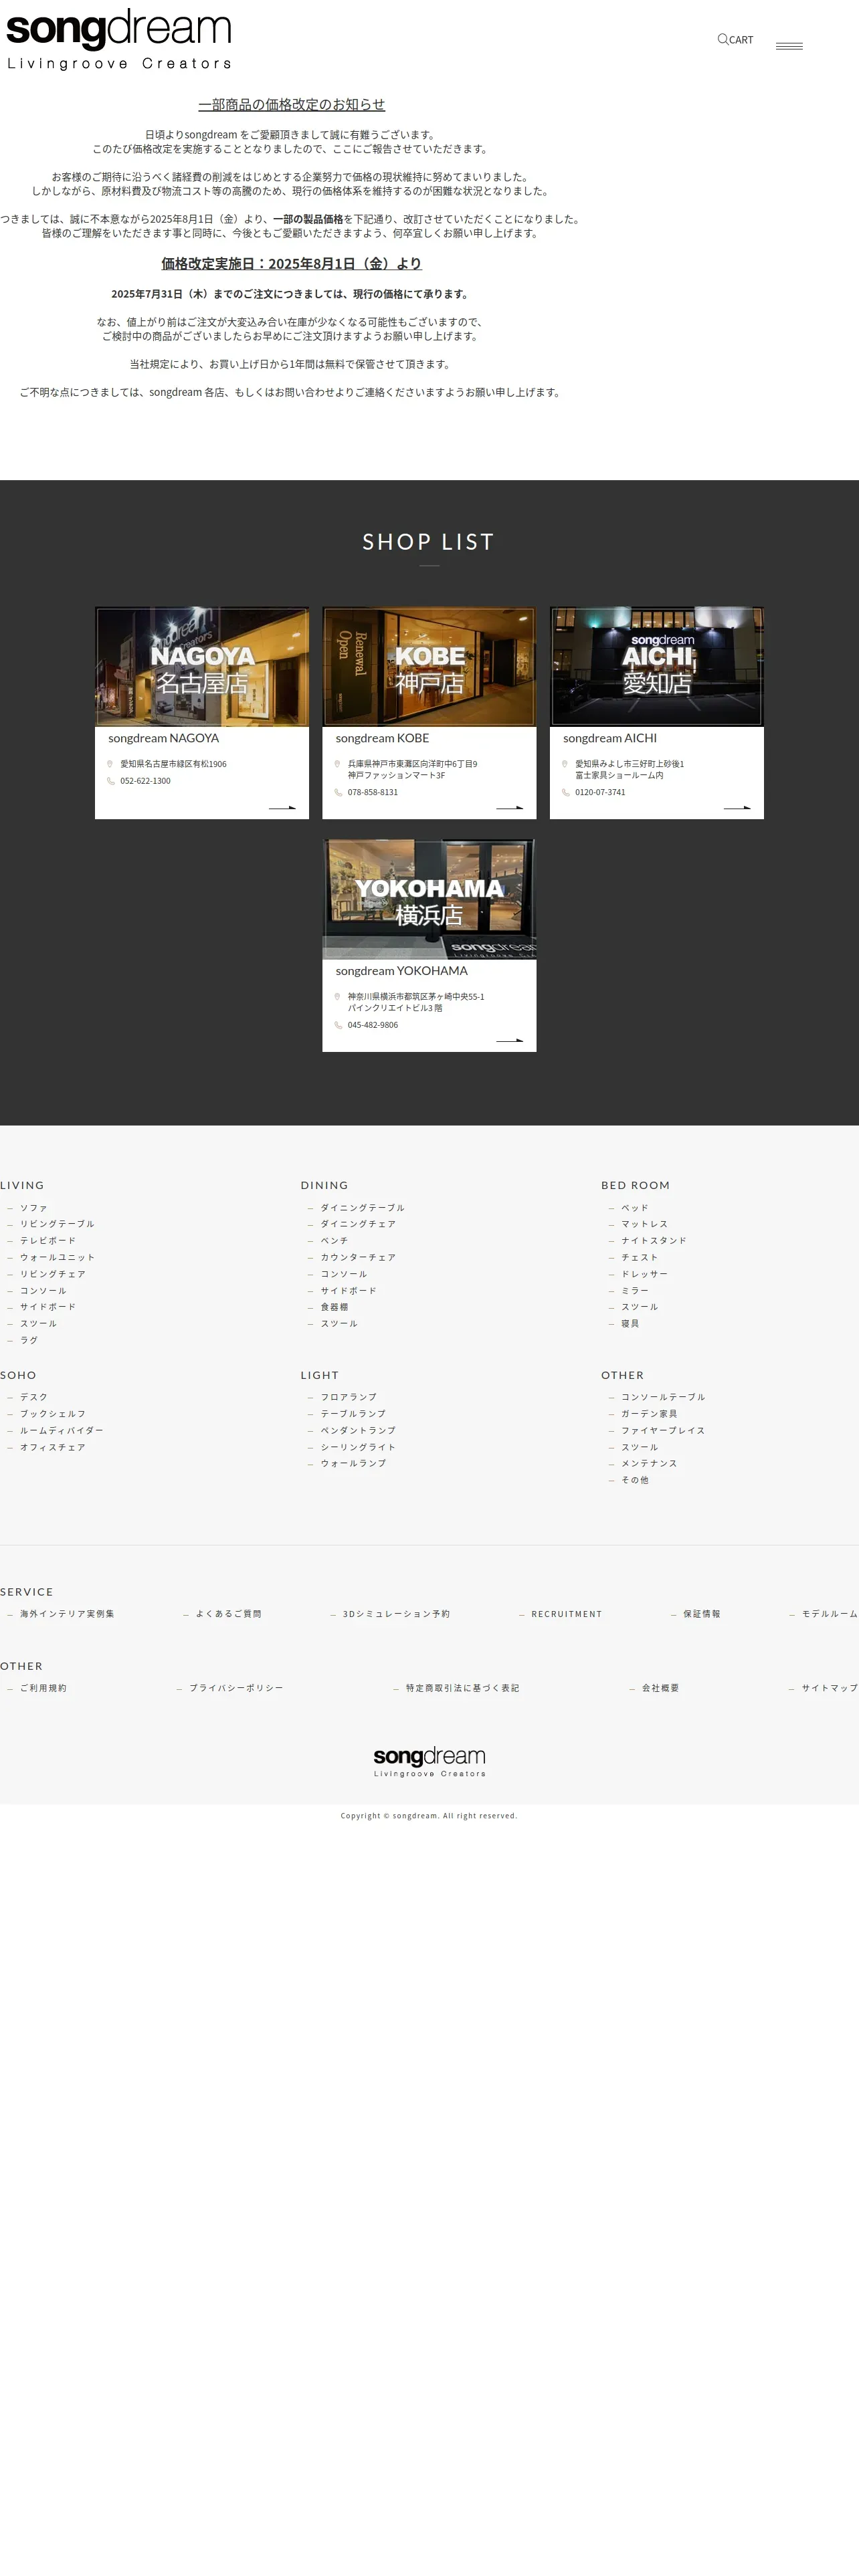Screen dimensions: 859x2576
Task: Open ペンダントランプ link
Action: point(358,1430)
